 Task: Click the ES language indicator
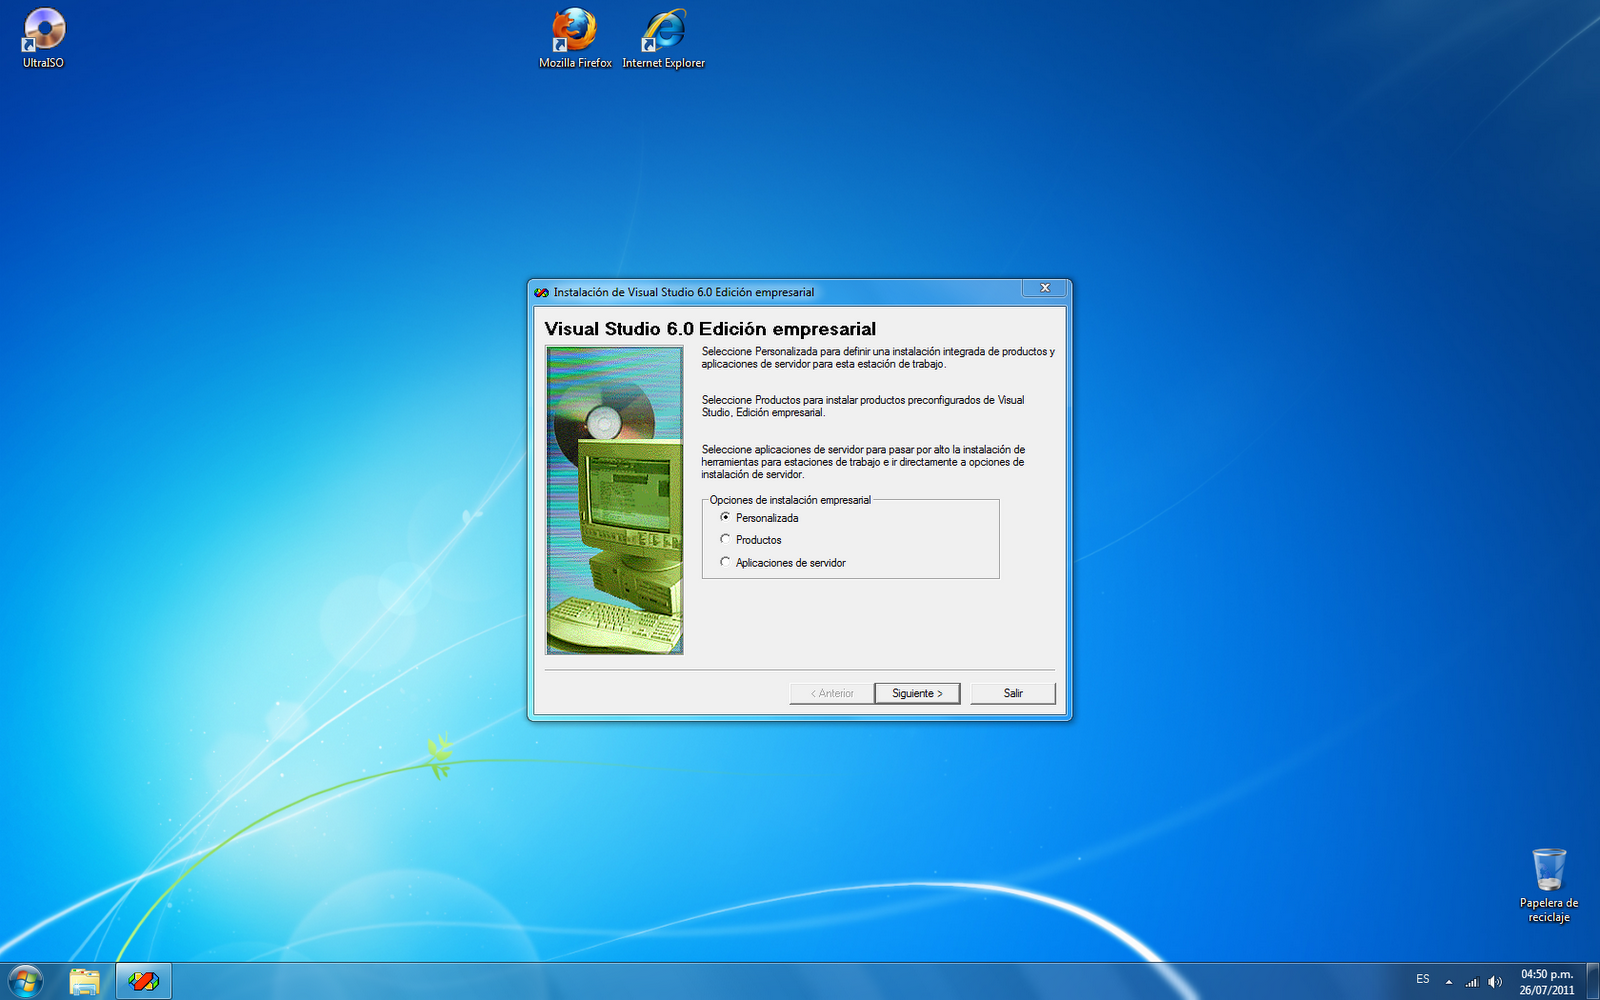pyautogui.click(x=1422, y=979)
